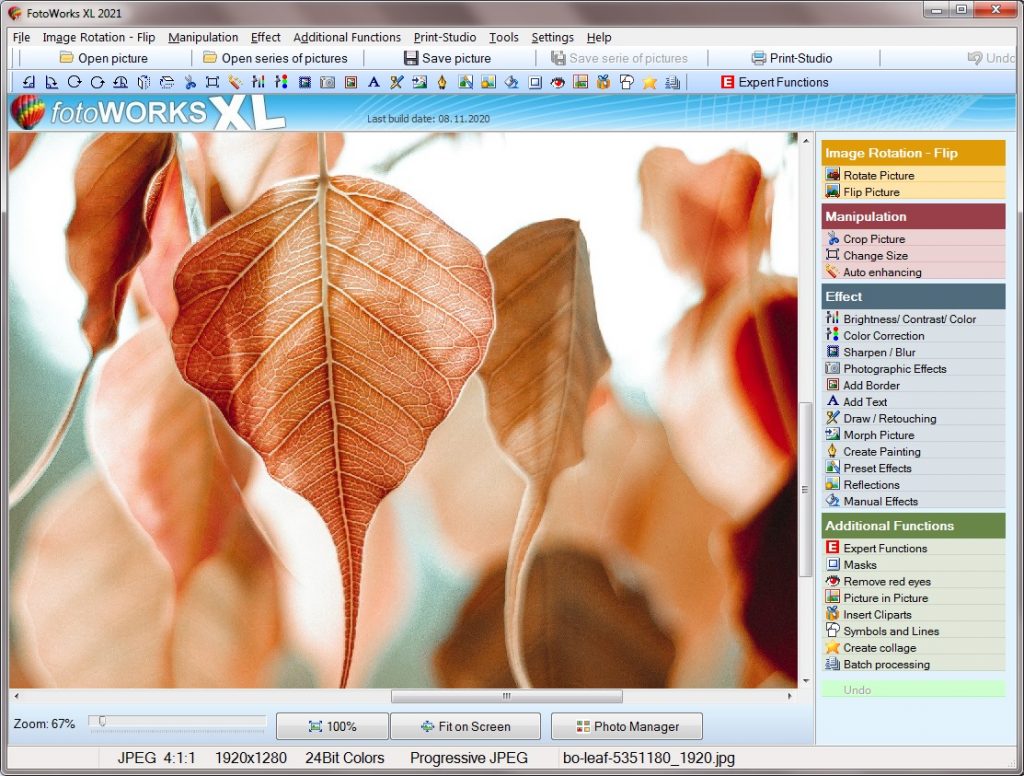Click the scissors cut icon in the toolbar
The height and width of the screenshot is (776, 1024).
pyautogui.click(x=191, y=81)
